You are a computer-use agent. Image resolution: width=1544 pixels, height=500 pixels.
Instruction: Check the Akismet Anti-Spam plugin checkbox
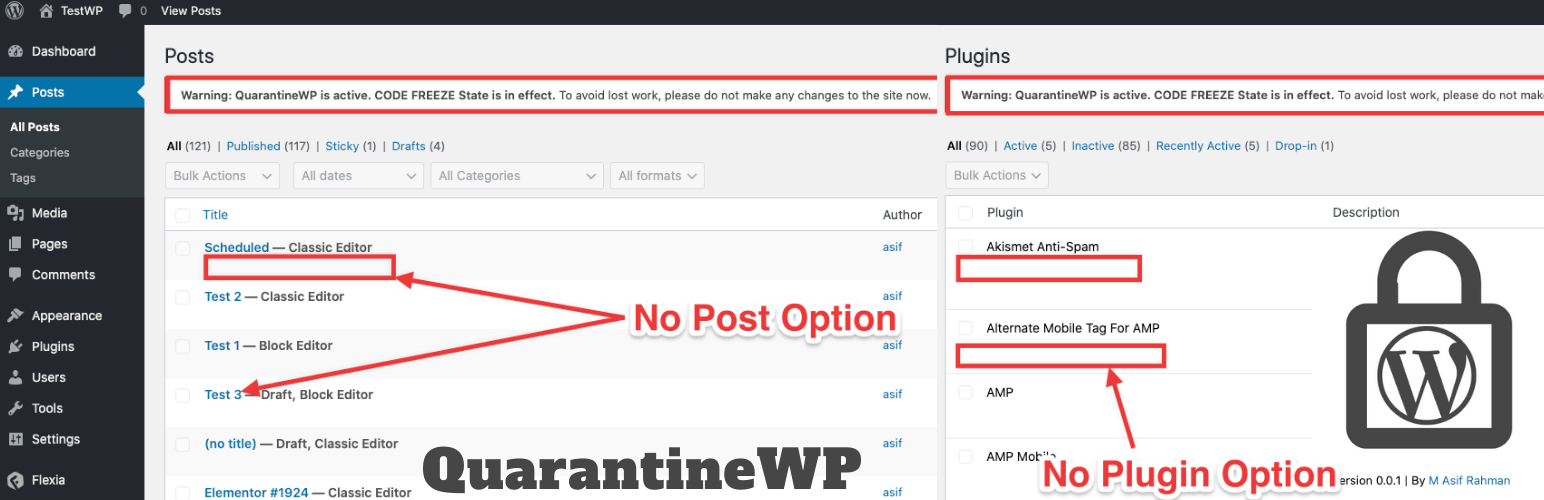pyautogui.click(x=965, y=247)
